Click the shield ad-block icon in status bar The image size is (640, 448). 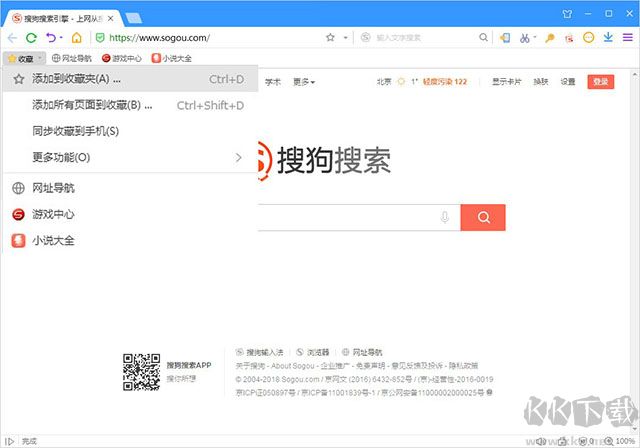coord(583,441)
